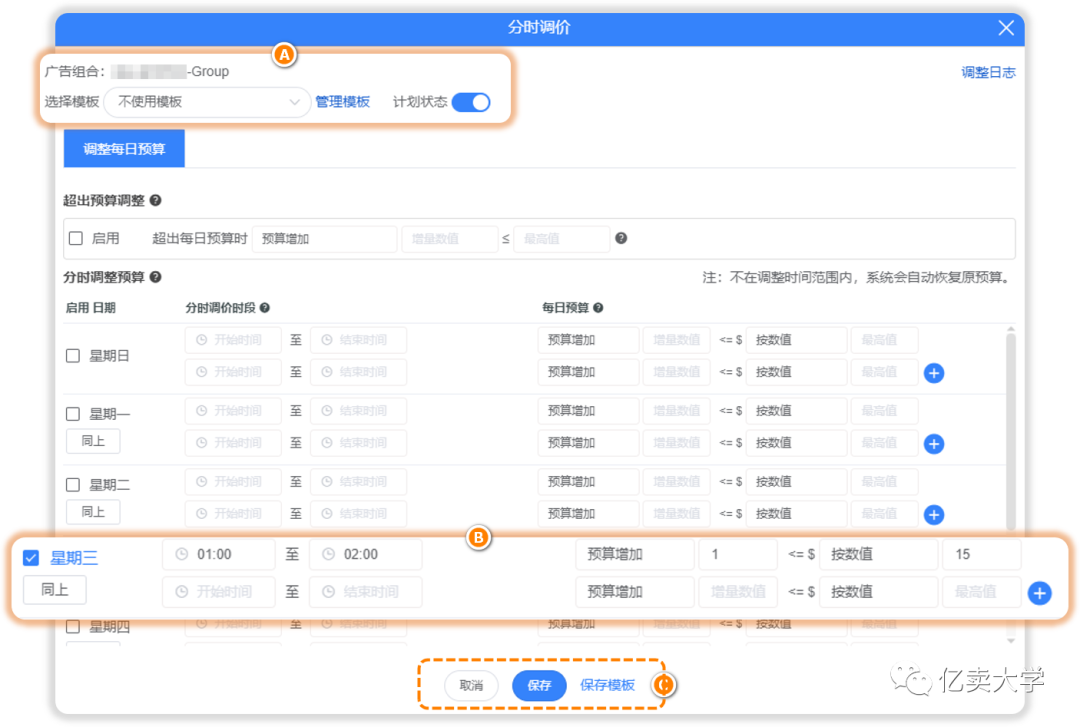1080x727 pixels.
Task: Open 按数值 dropdown in 星期三 first row
Action: [x=877, y=555]
